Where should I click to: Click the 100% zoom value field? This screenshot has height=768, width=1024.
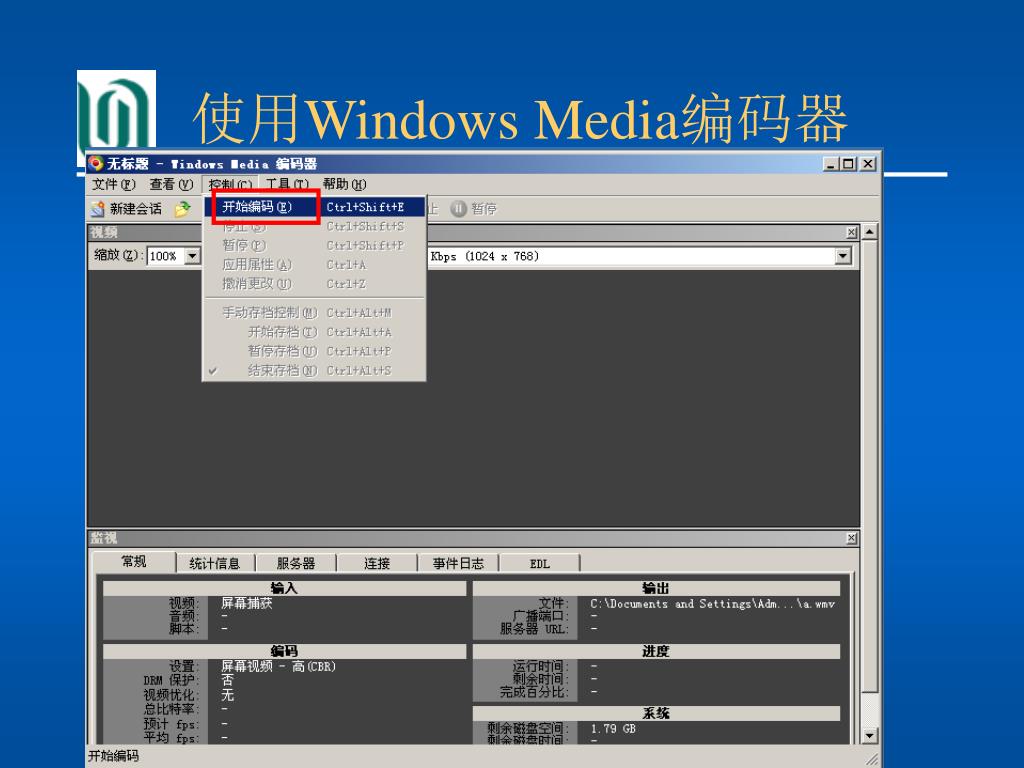click(x=167, y=256)
